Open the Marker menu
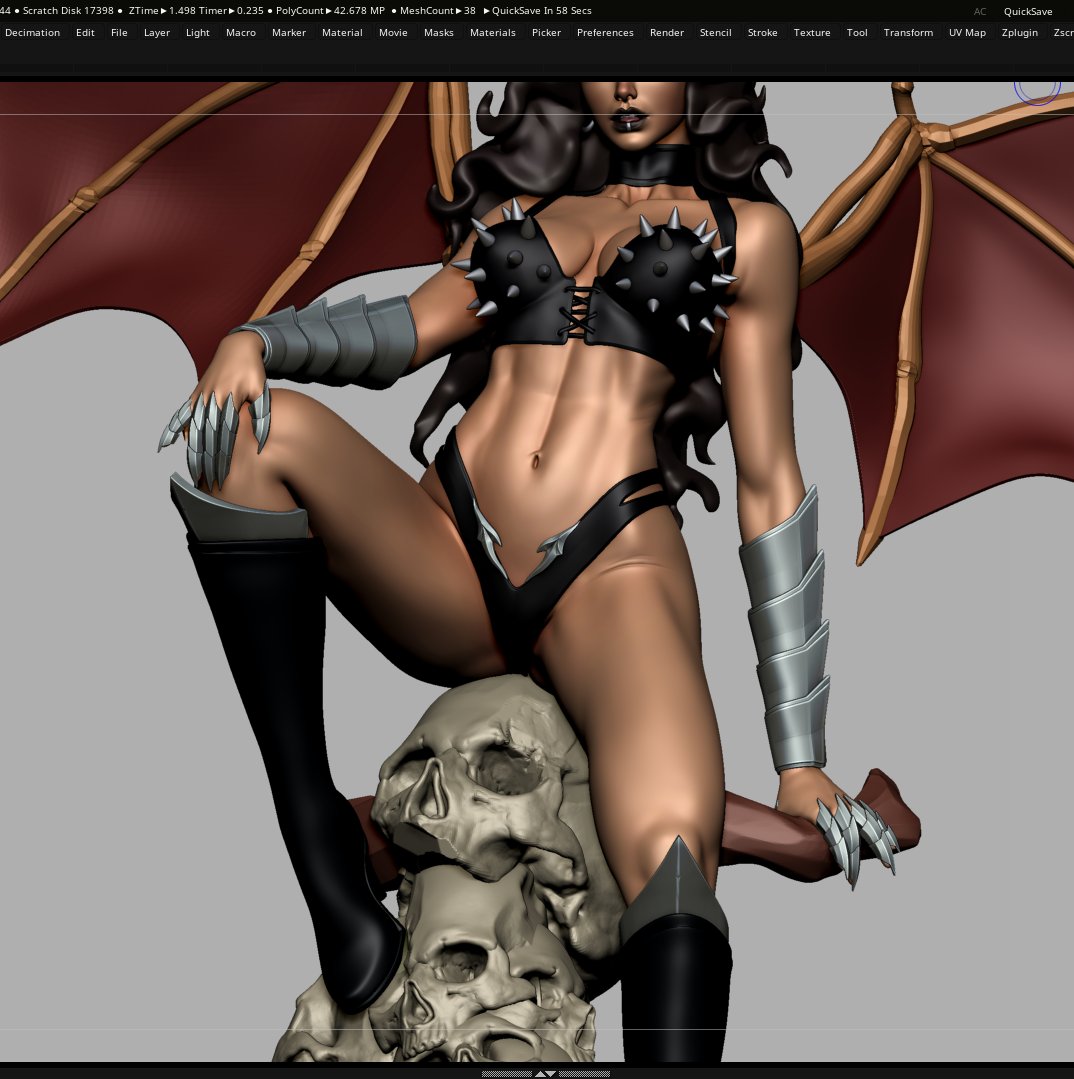This screenshot has width=1074, height=1079. click(x=289, y=32)
